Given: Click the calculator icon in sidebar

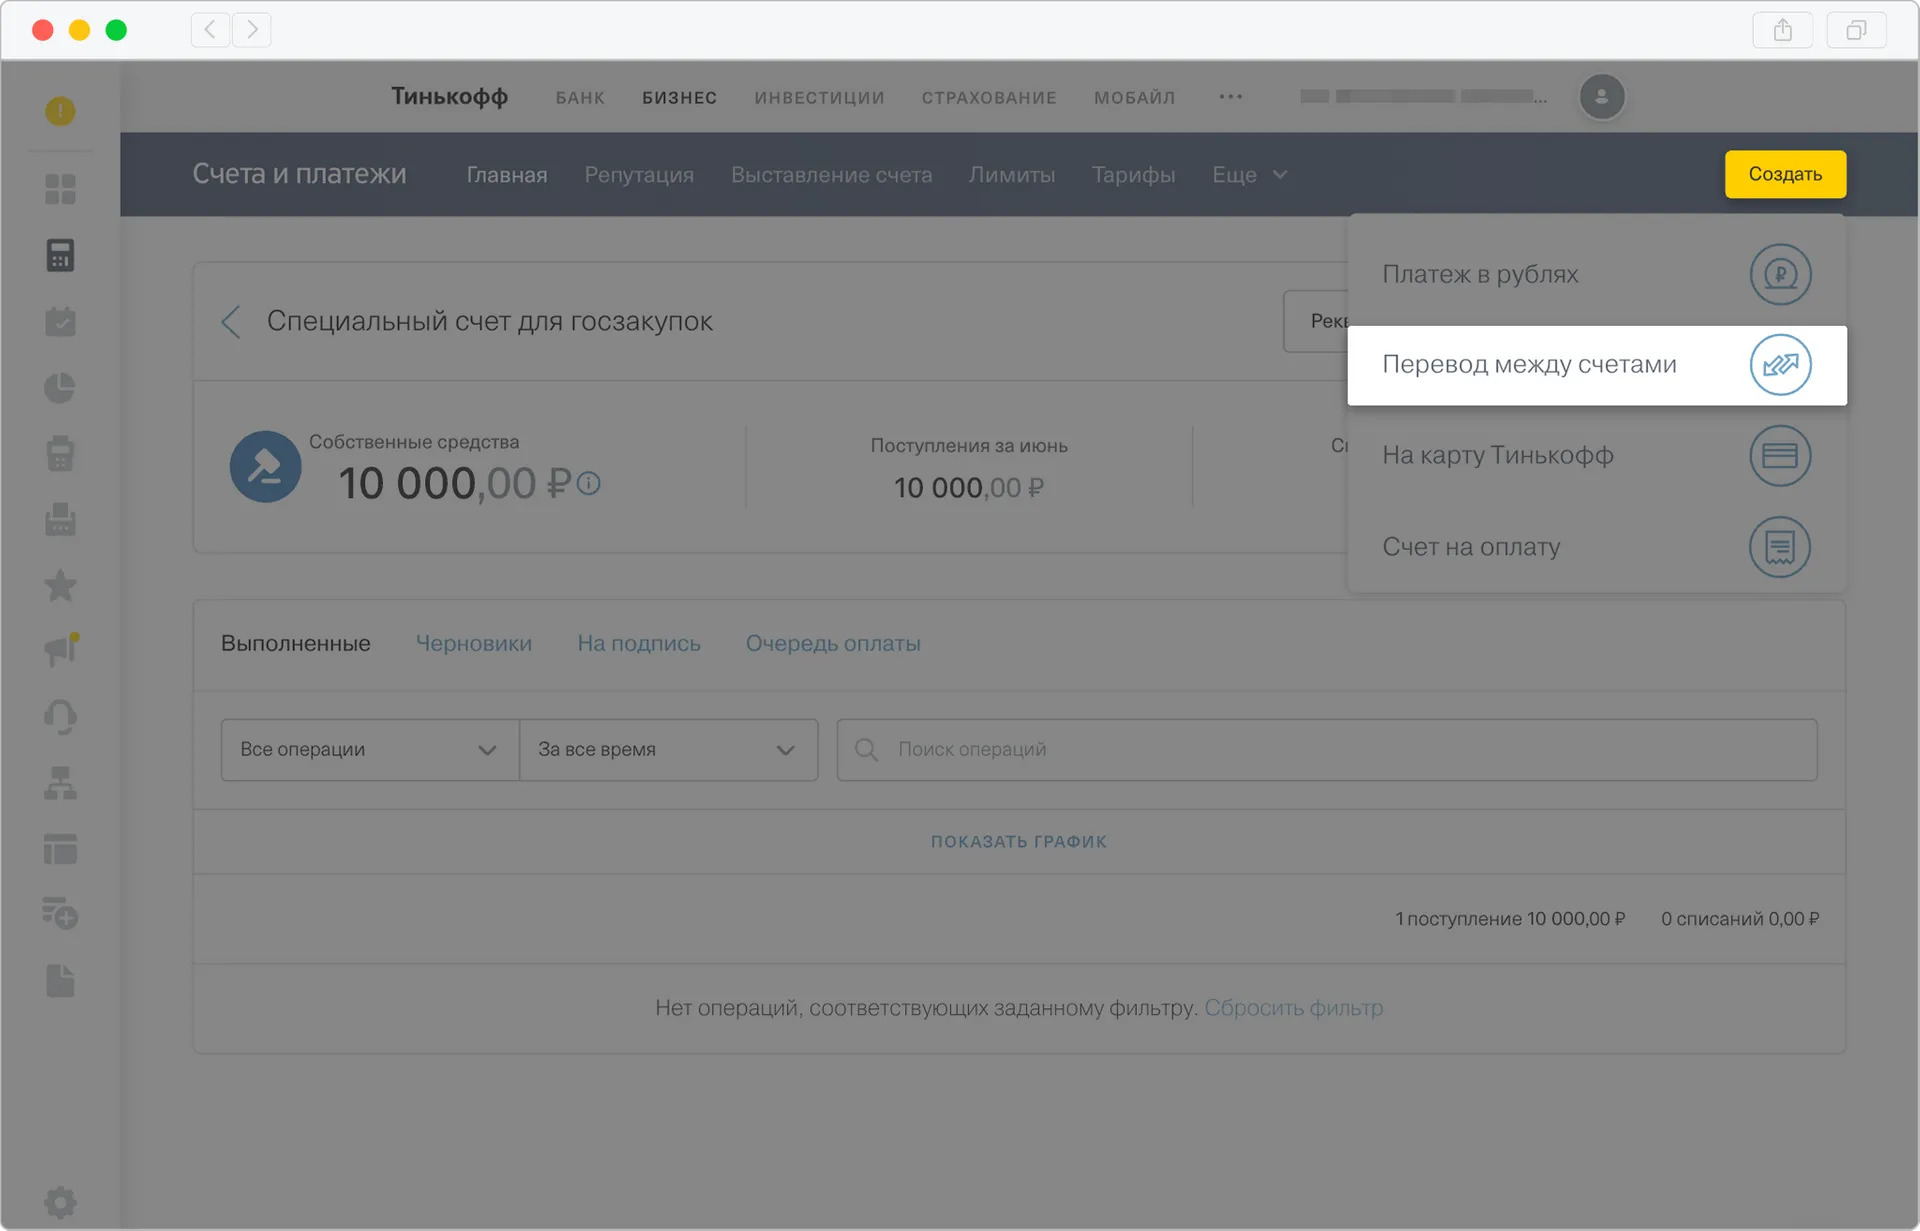Looking at the screenshot, I should tap(60, 255).
